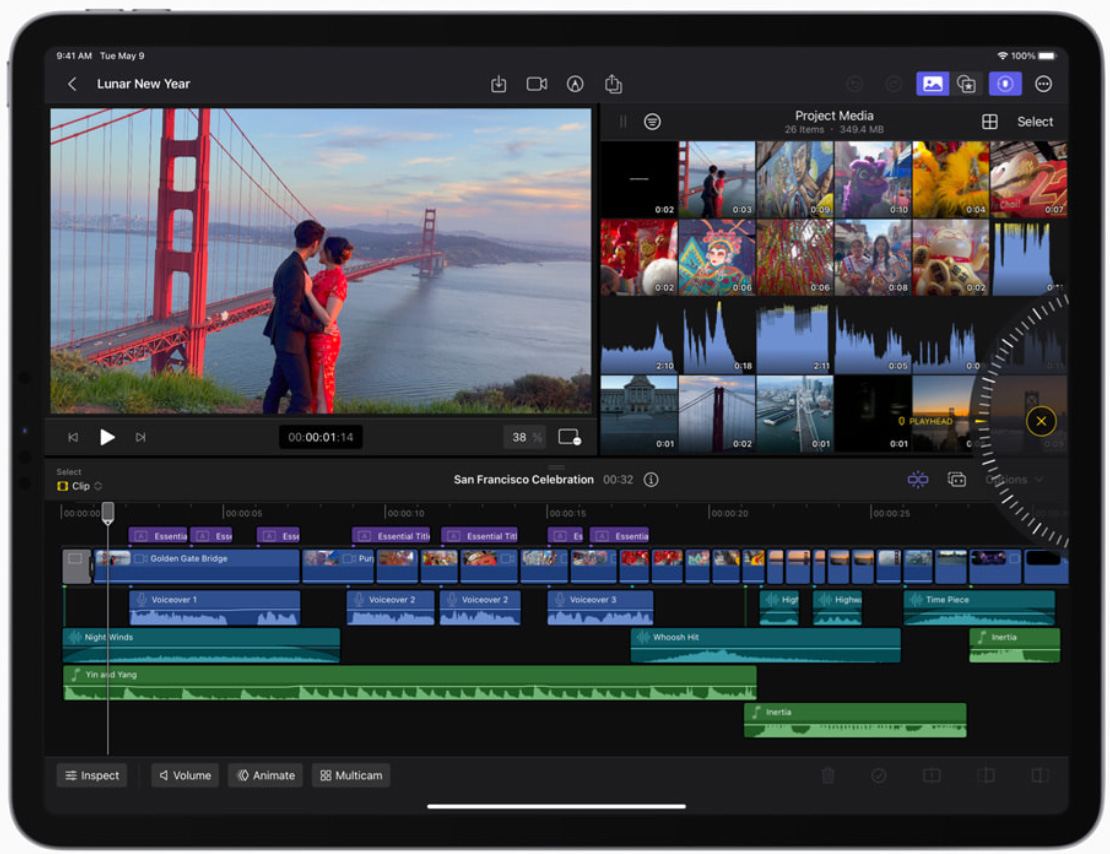Image resolution: width=1110 pixels, height=854 pixels.
Task: Open the more options ellipsis icon
Action: tap(1043, 85)
